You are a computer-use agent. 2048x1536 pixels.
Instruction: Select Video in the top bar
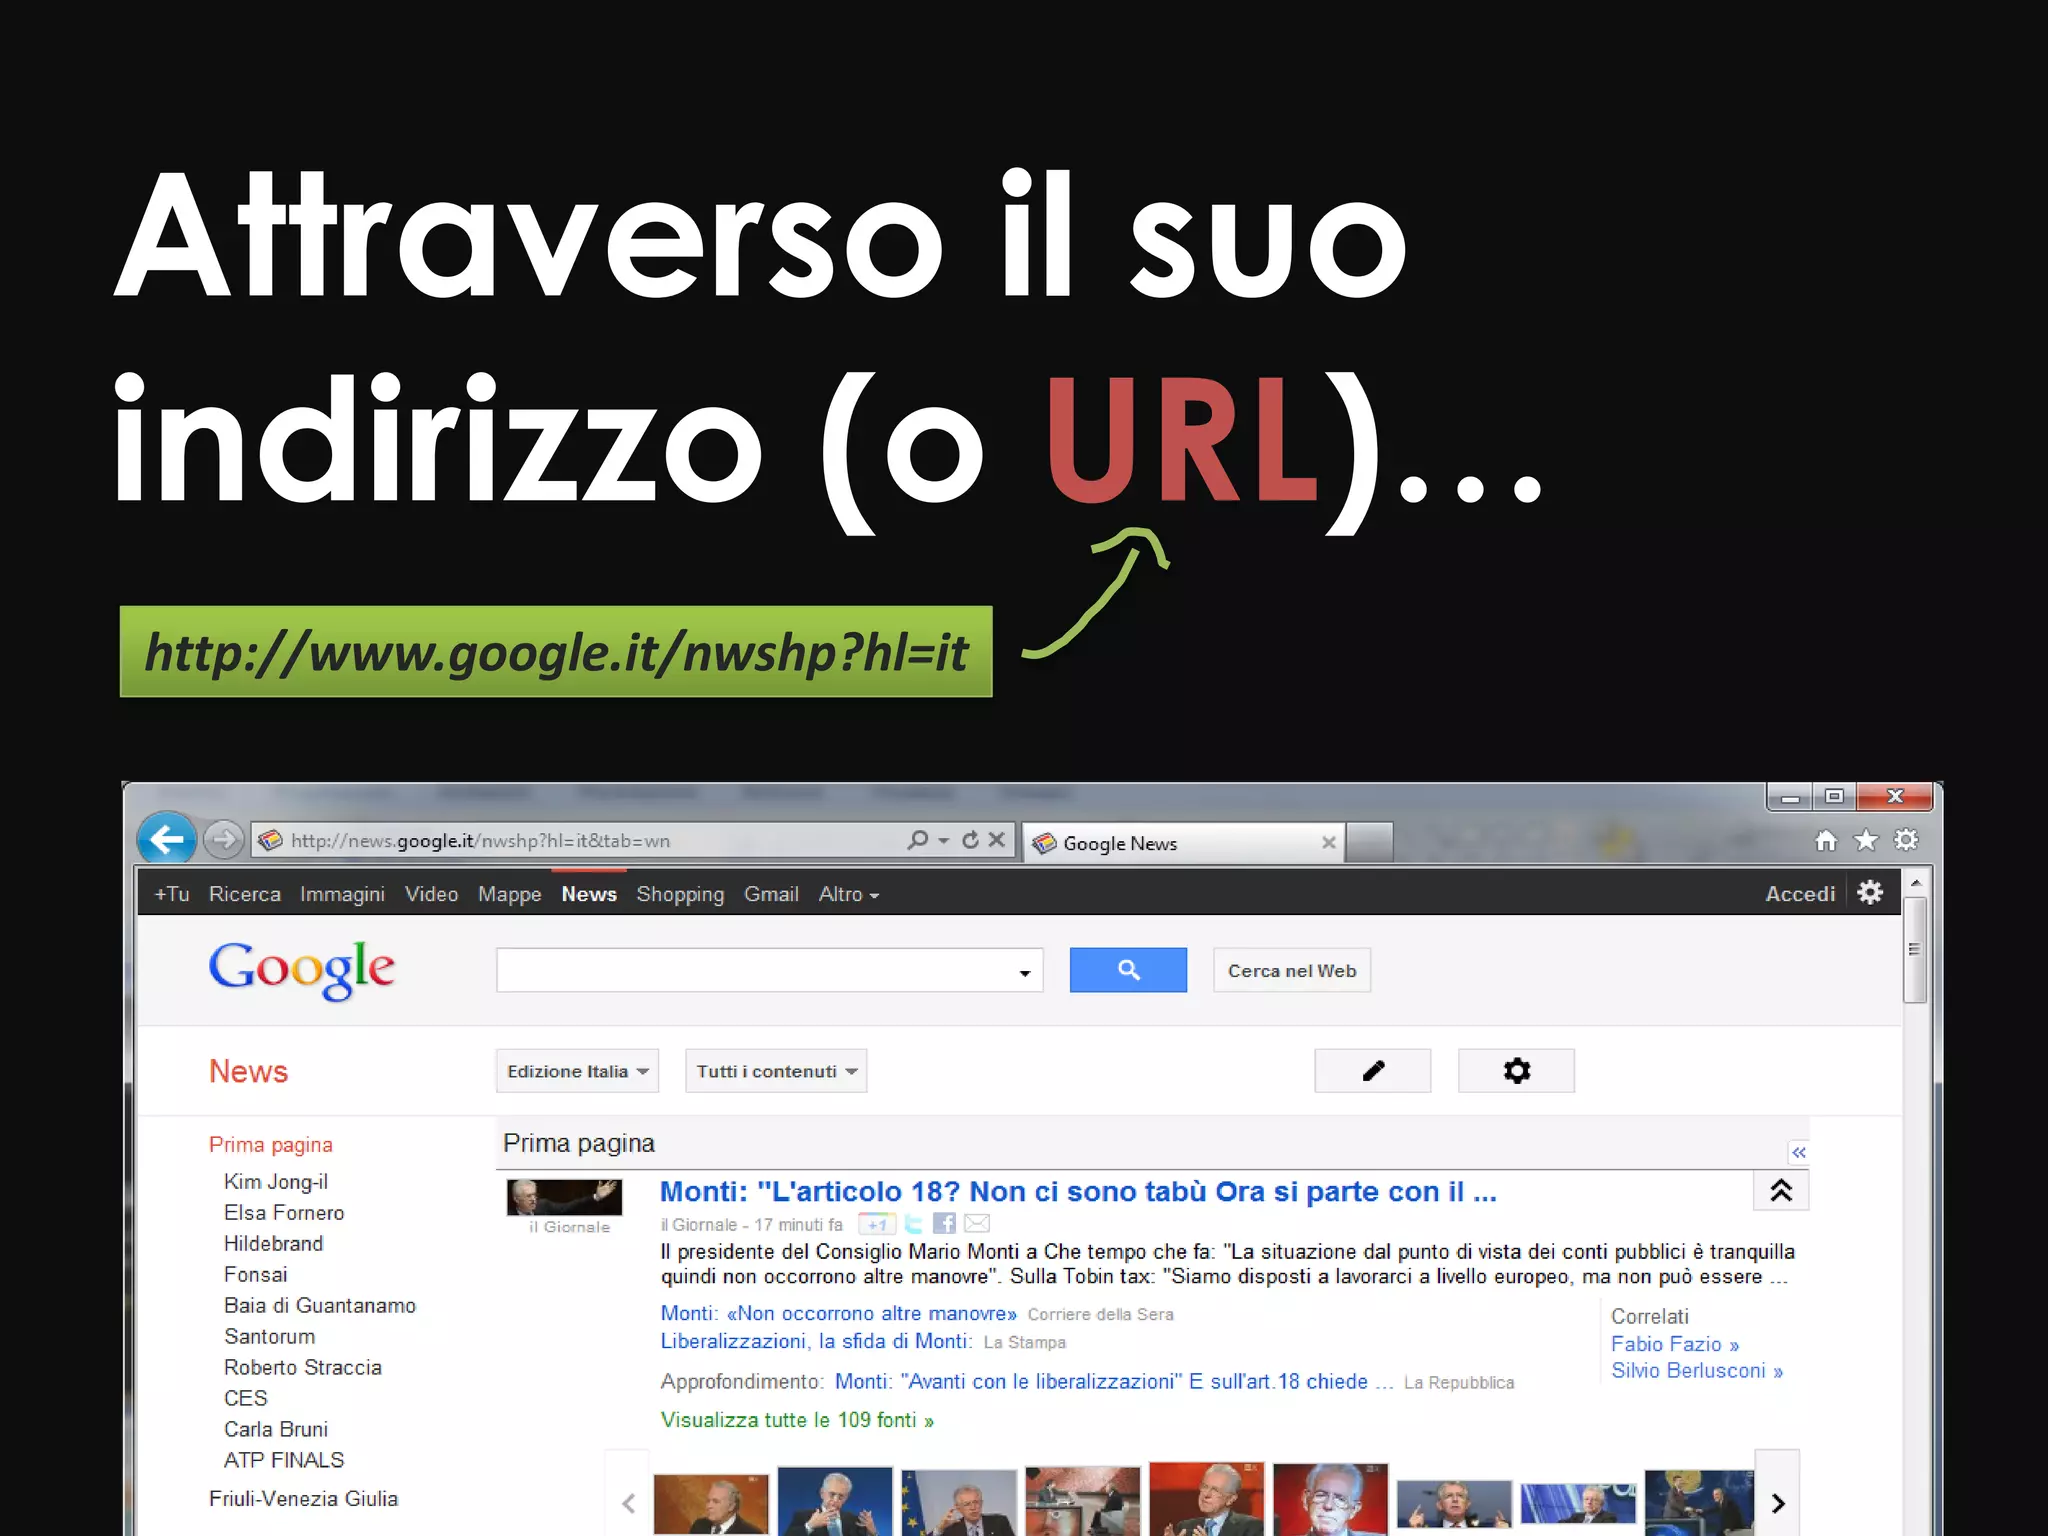pos(431,894)
